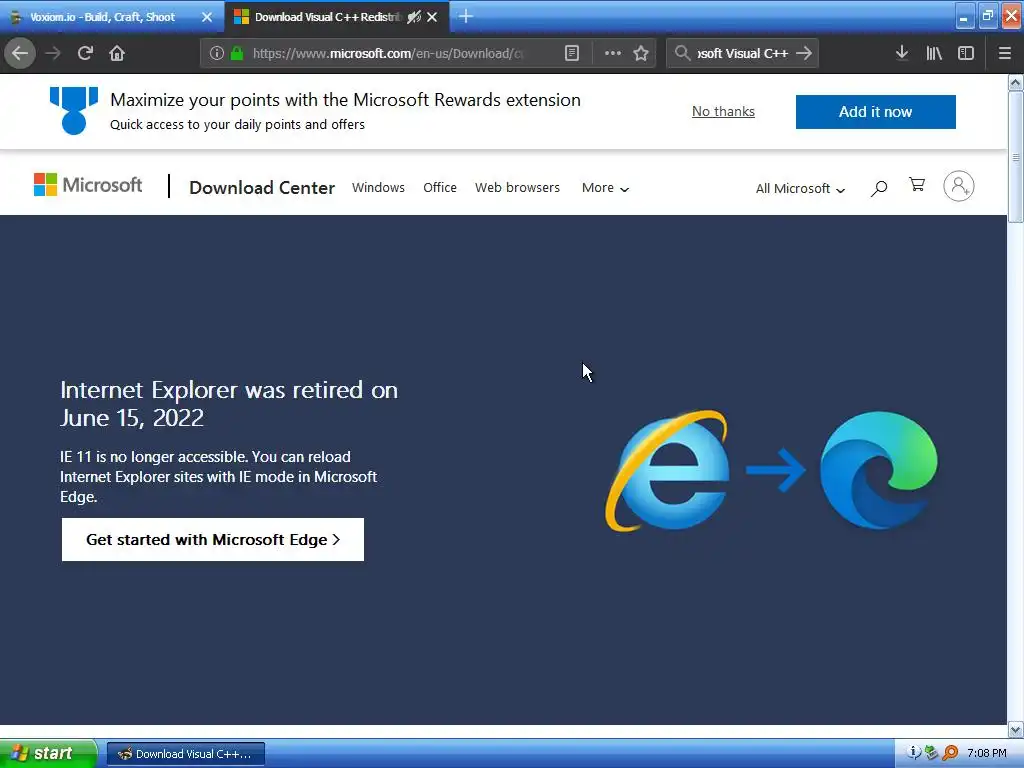Screen dimensions: 1024x768
Task: Click the scrollbar down arrow
Action: point(1015,729)
